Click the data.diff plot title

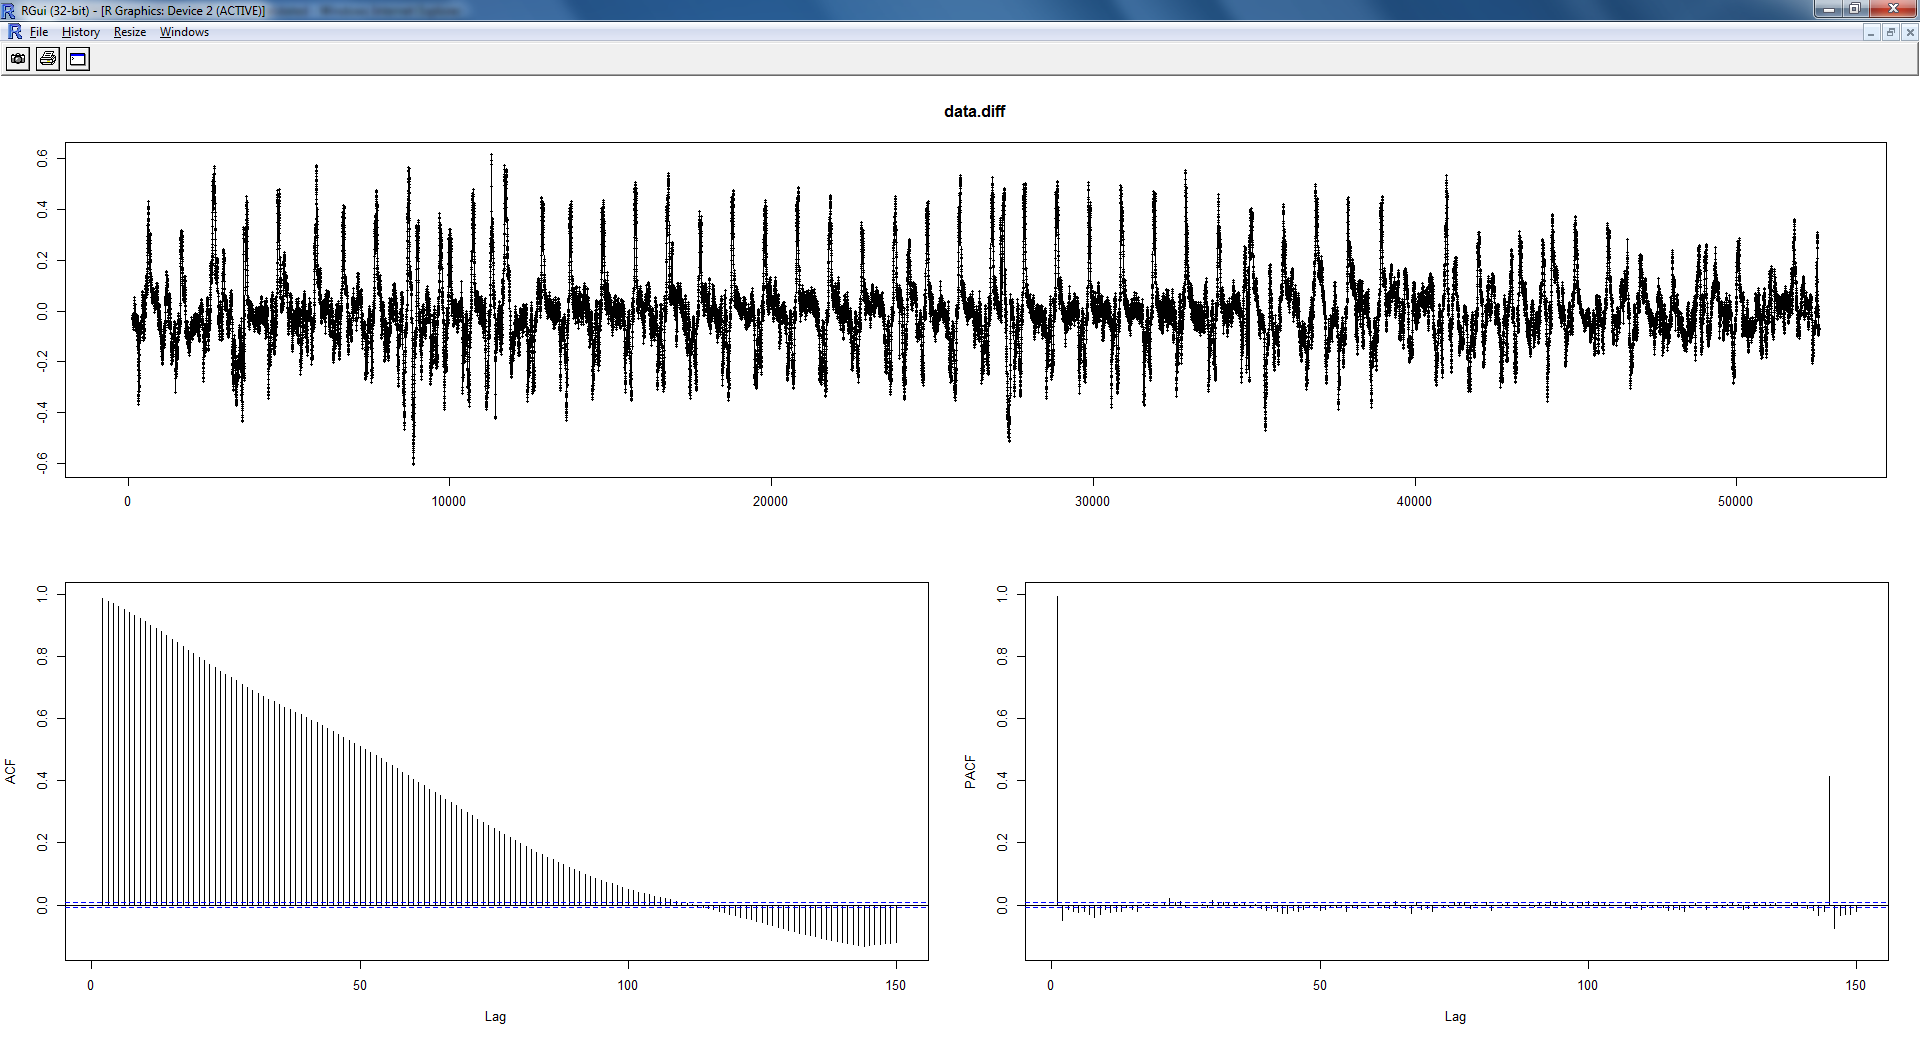click(974, 111)
